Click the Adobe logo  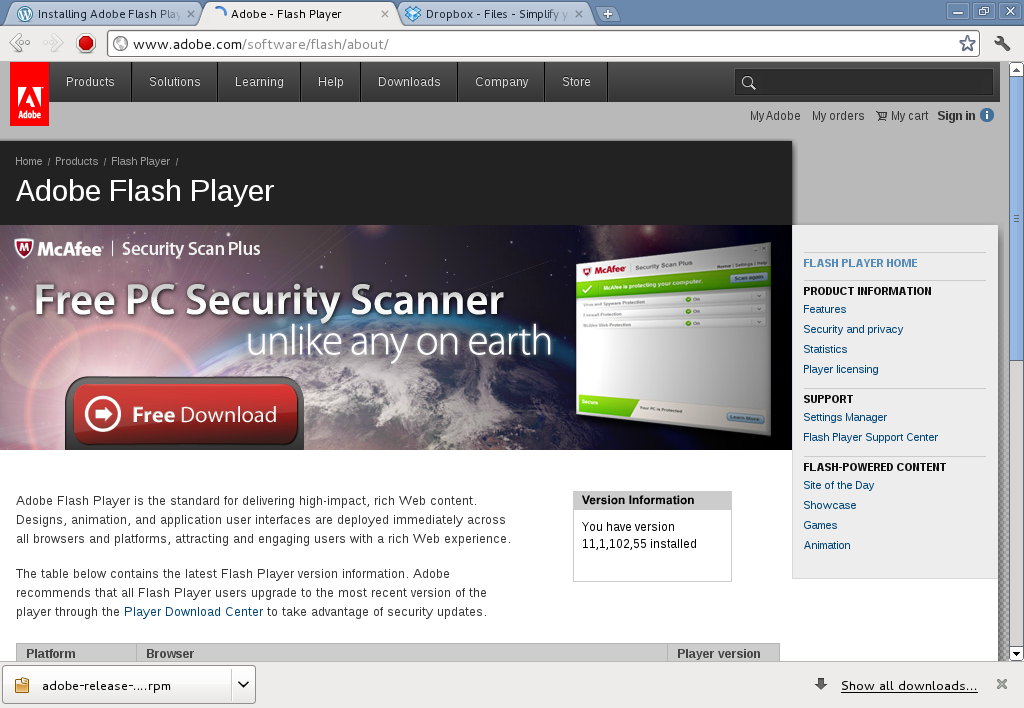tap(29, 94)
